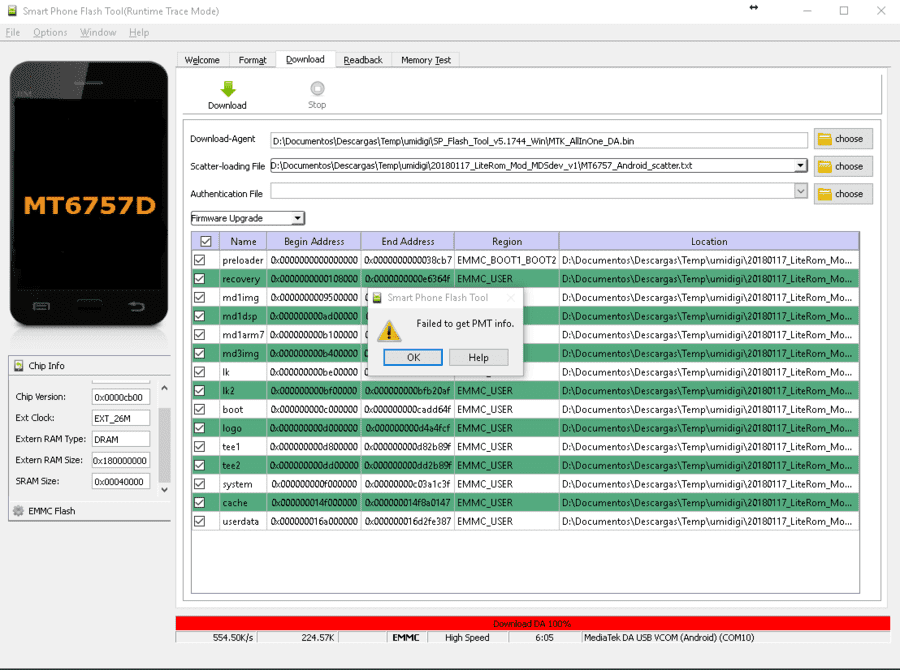This screenshot has width=900, height=670.
Task: Click choose button for Authentication File
Action: click(843, 194)
